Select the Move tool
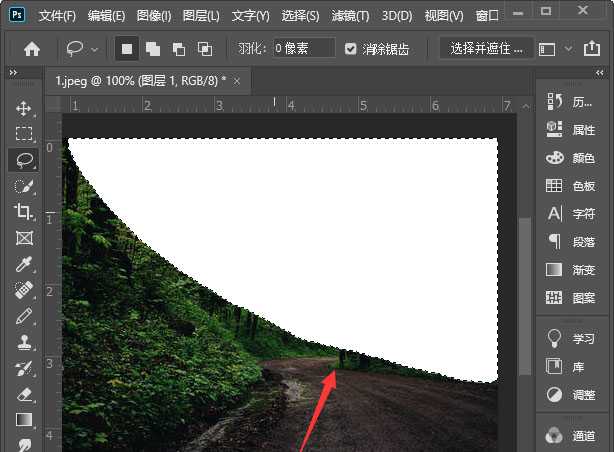Screen dimensions: 614x452 click(x=24, y=108)
